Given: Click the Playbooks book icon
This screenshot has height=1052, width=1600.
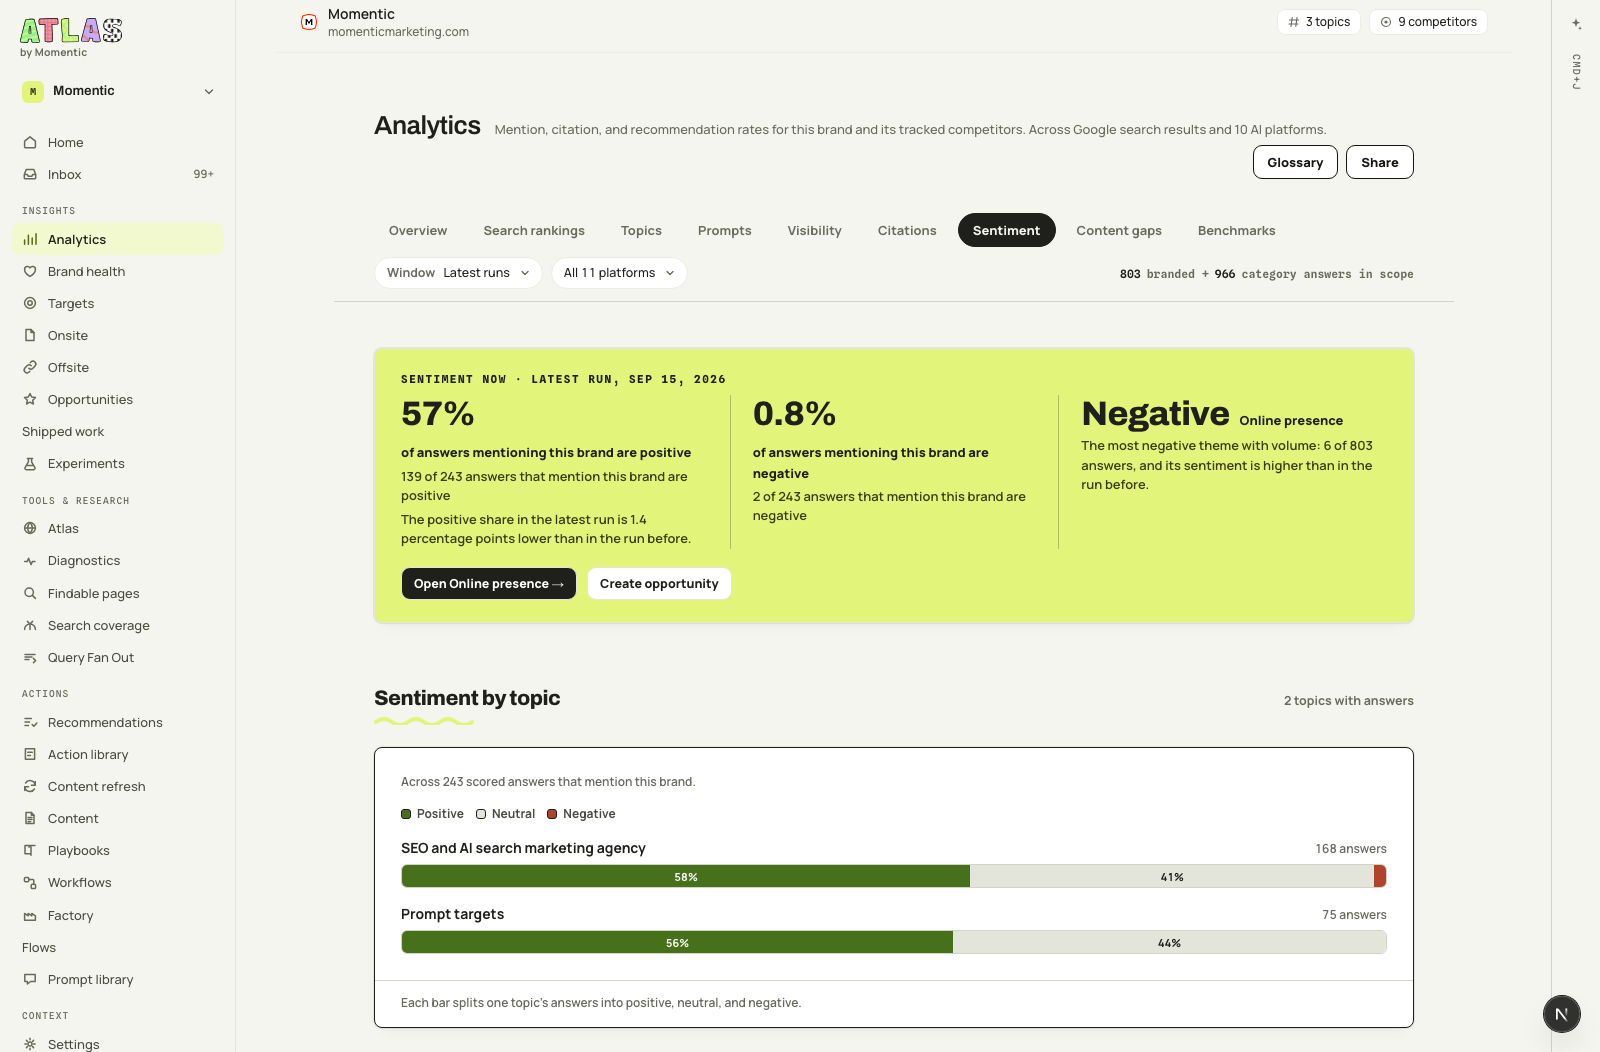Looking at the screenshot, I should coord(30,851).
